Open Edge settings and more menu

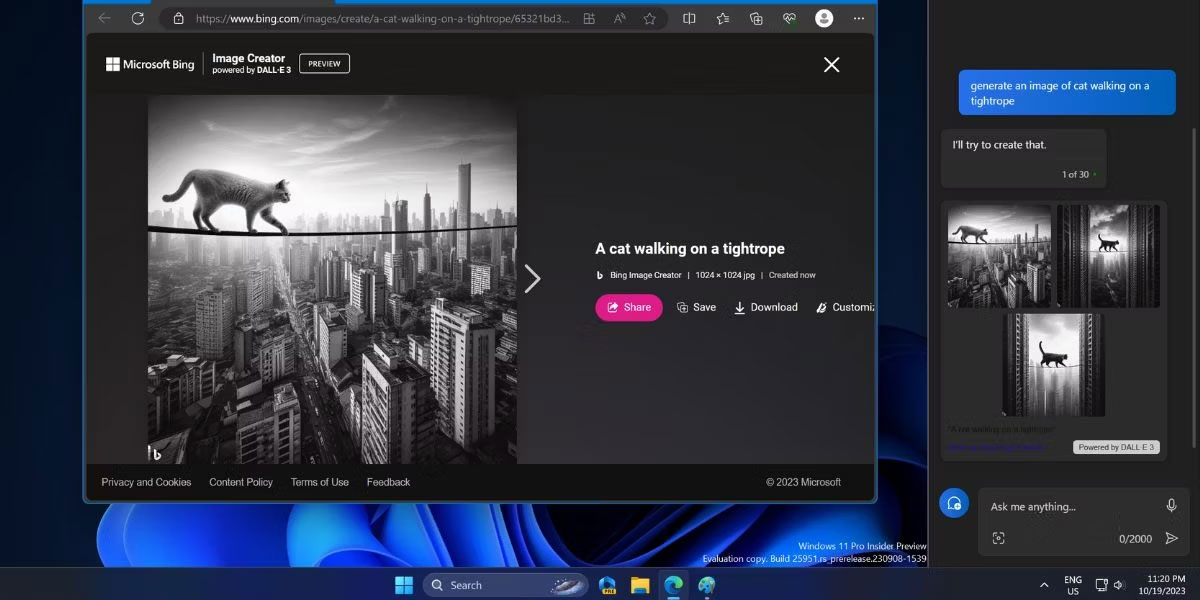[858, 18]
